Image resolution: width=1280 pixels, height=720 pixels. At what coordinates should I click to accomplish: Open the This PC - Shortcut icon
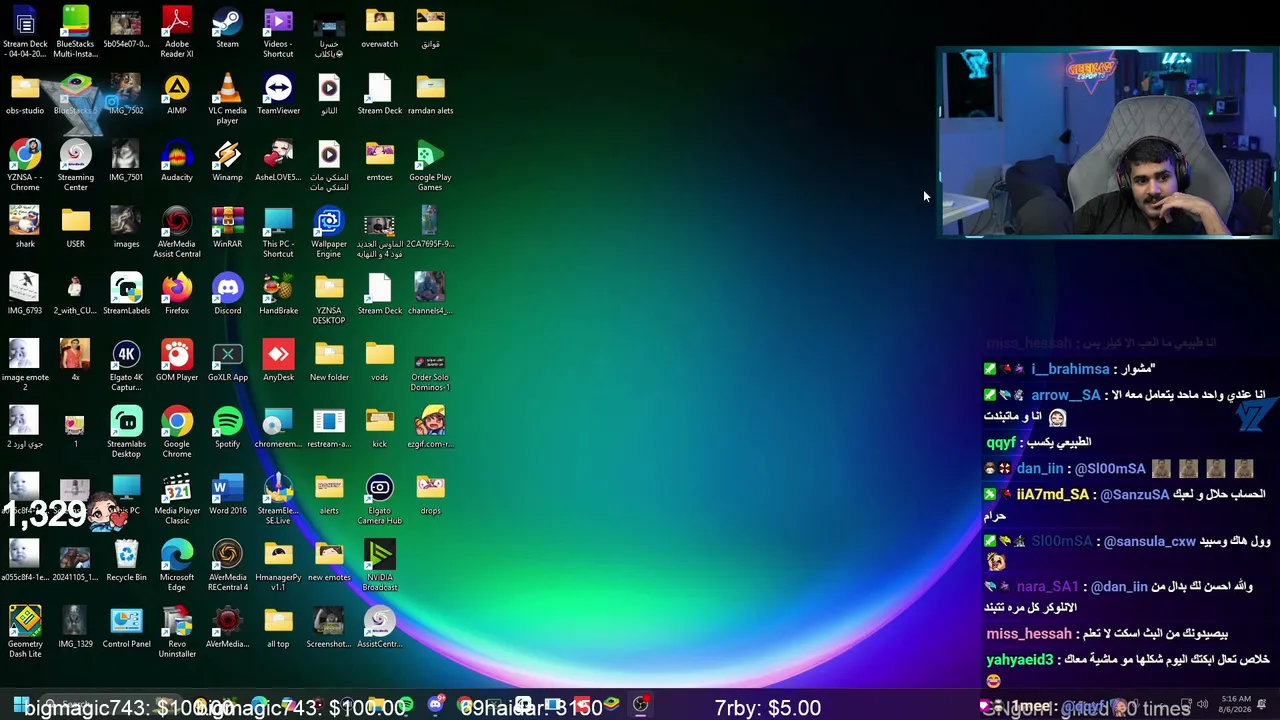[278, 232]
